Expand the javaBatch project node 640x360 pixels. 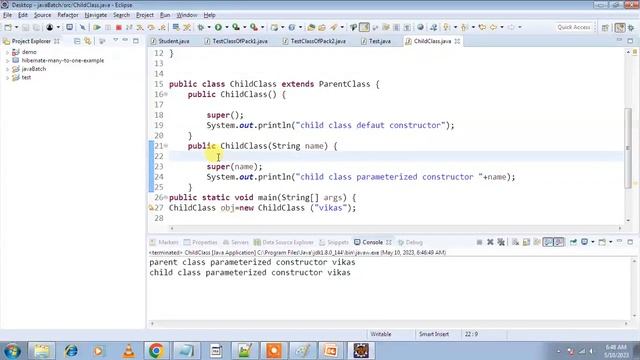pyautogui.click(x=7, y=69)
